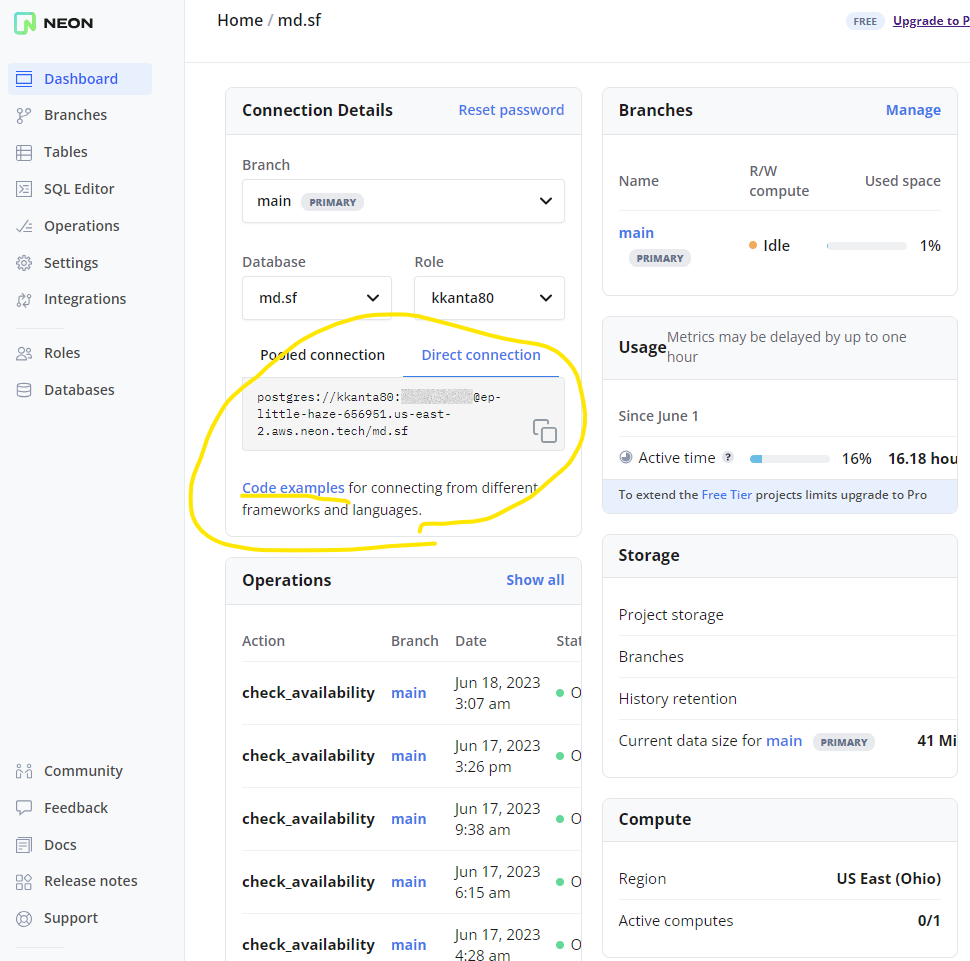Viewport: 970px width, 961px height.
Task: Click the Docs page icon
Action: click(x=24, y=845)
